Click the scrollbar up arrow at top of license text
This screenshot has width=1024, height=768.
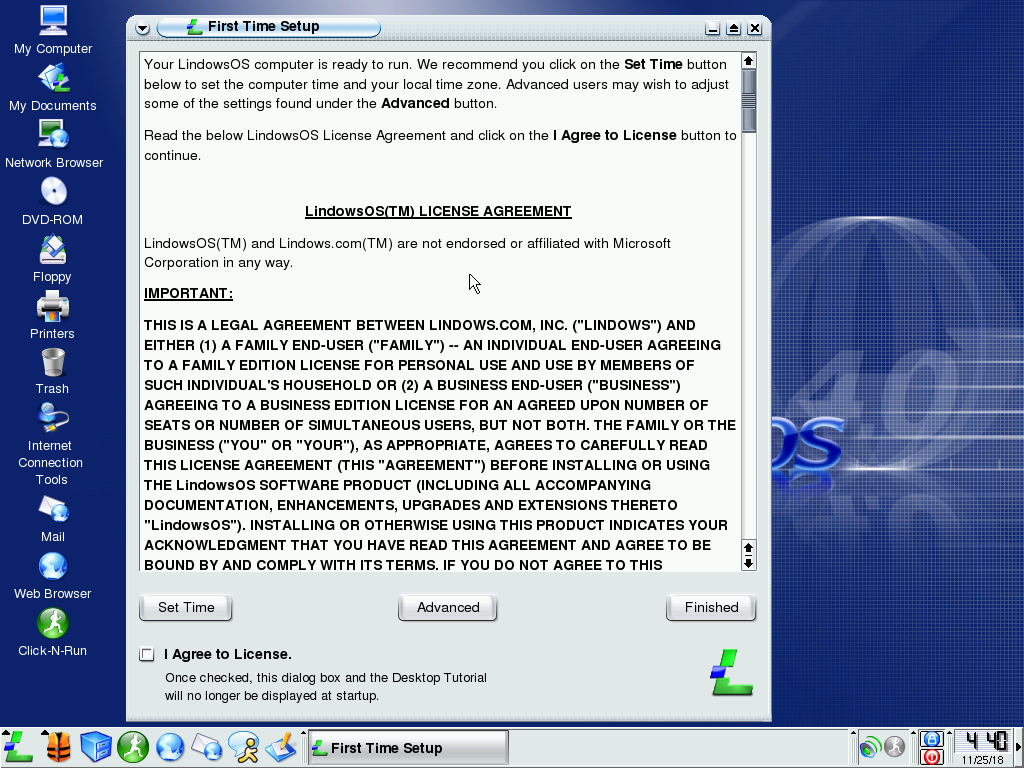click(748, 61)
